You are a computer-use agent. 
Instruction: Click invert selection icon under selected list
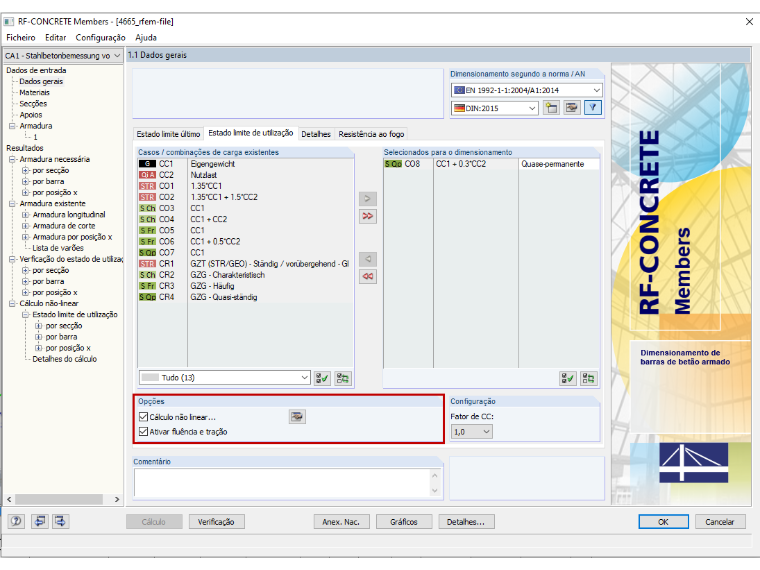pyautogui.click(x=588, y=378)
